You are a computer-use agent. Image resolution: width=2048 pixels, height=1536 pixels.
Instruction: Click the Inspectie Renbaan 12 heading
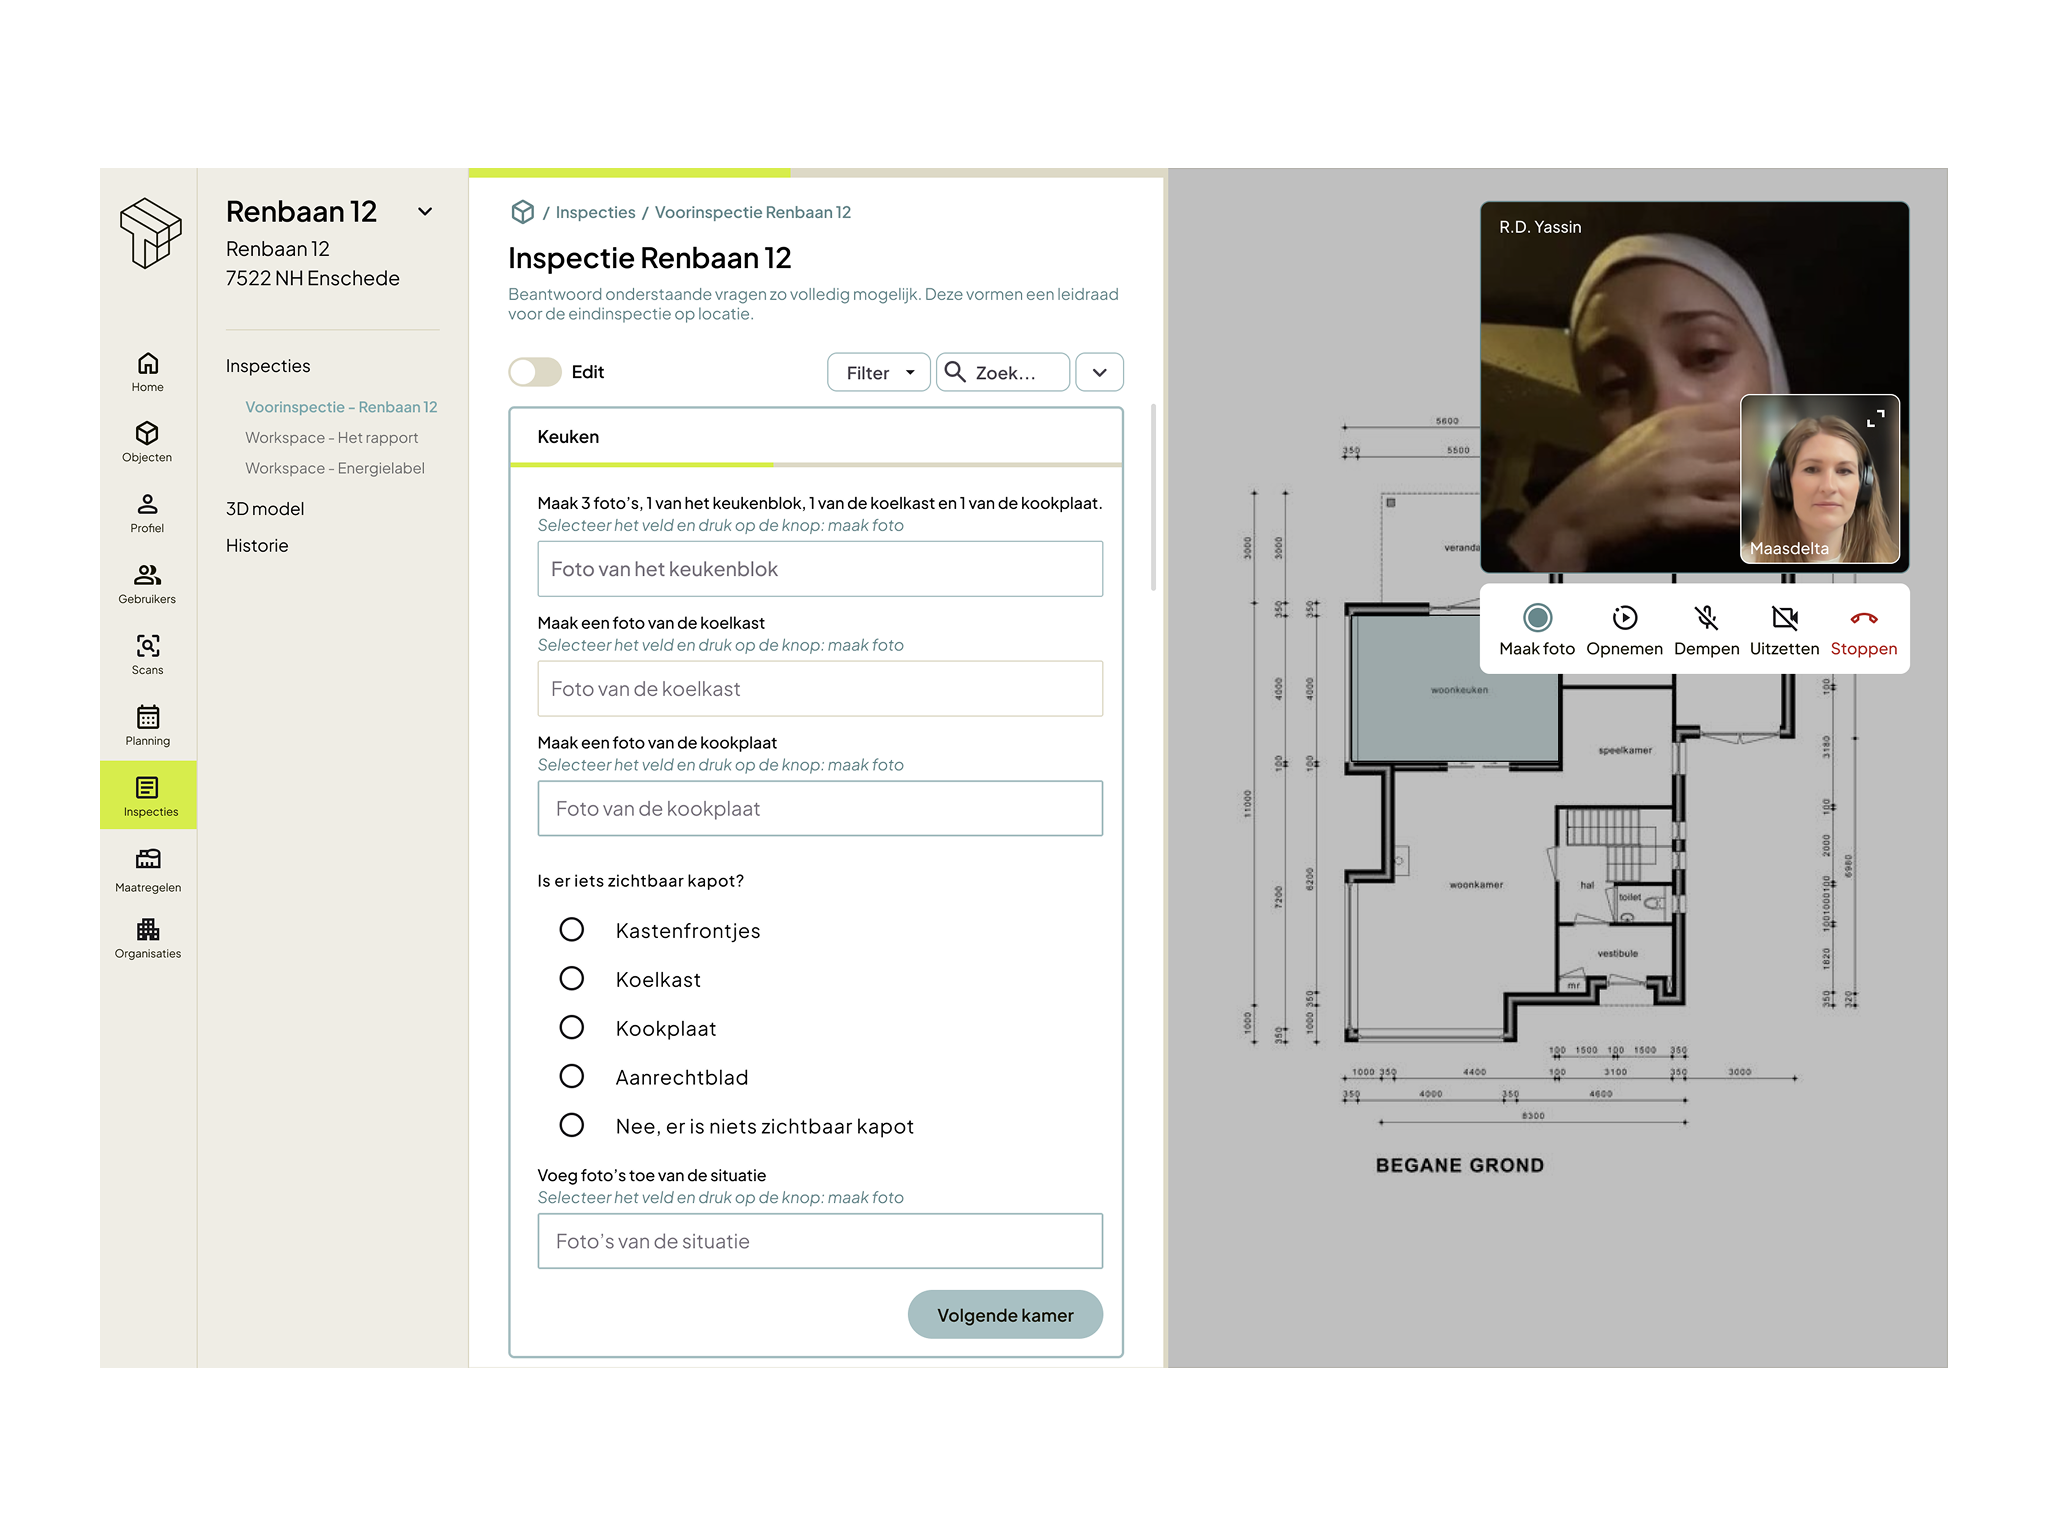650,258
